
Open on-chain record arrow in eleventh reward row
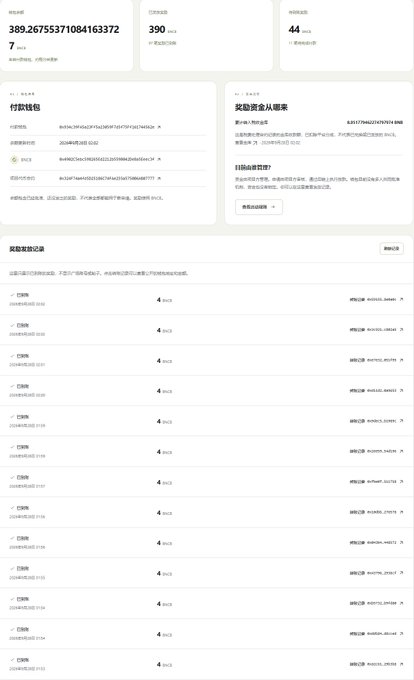tap(401, 603)
